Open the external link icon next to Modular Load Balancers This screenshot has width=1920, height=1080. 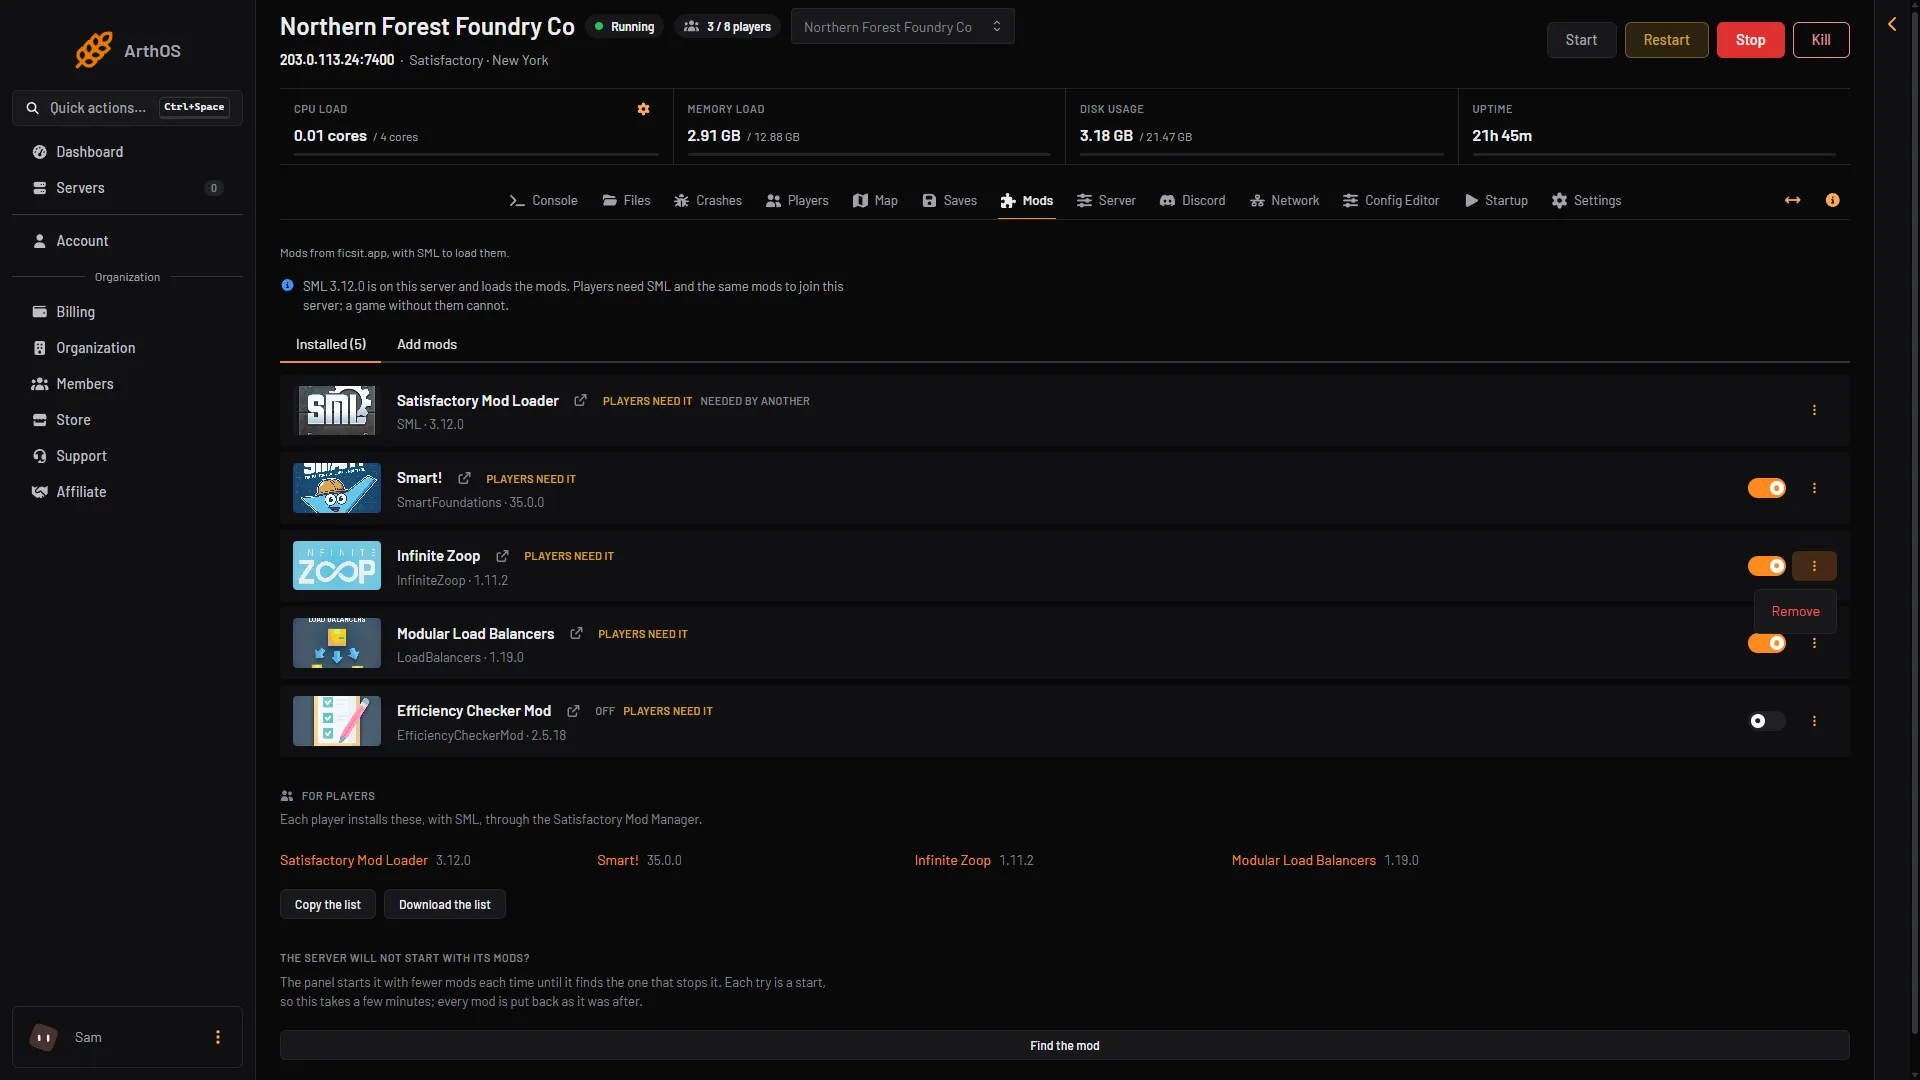click(x=576, y=634)
